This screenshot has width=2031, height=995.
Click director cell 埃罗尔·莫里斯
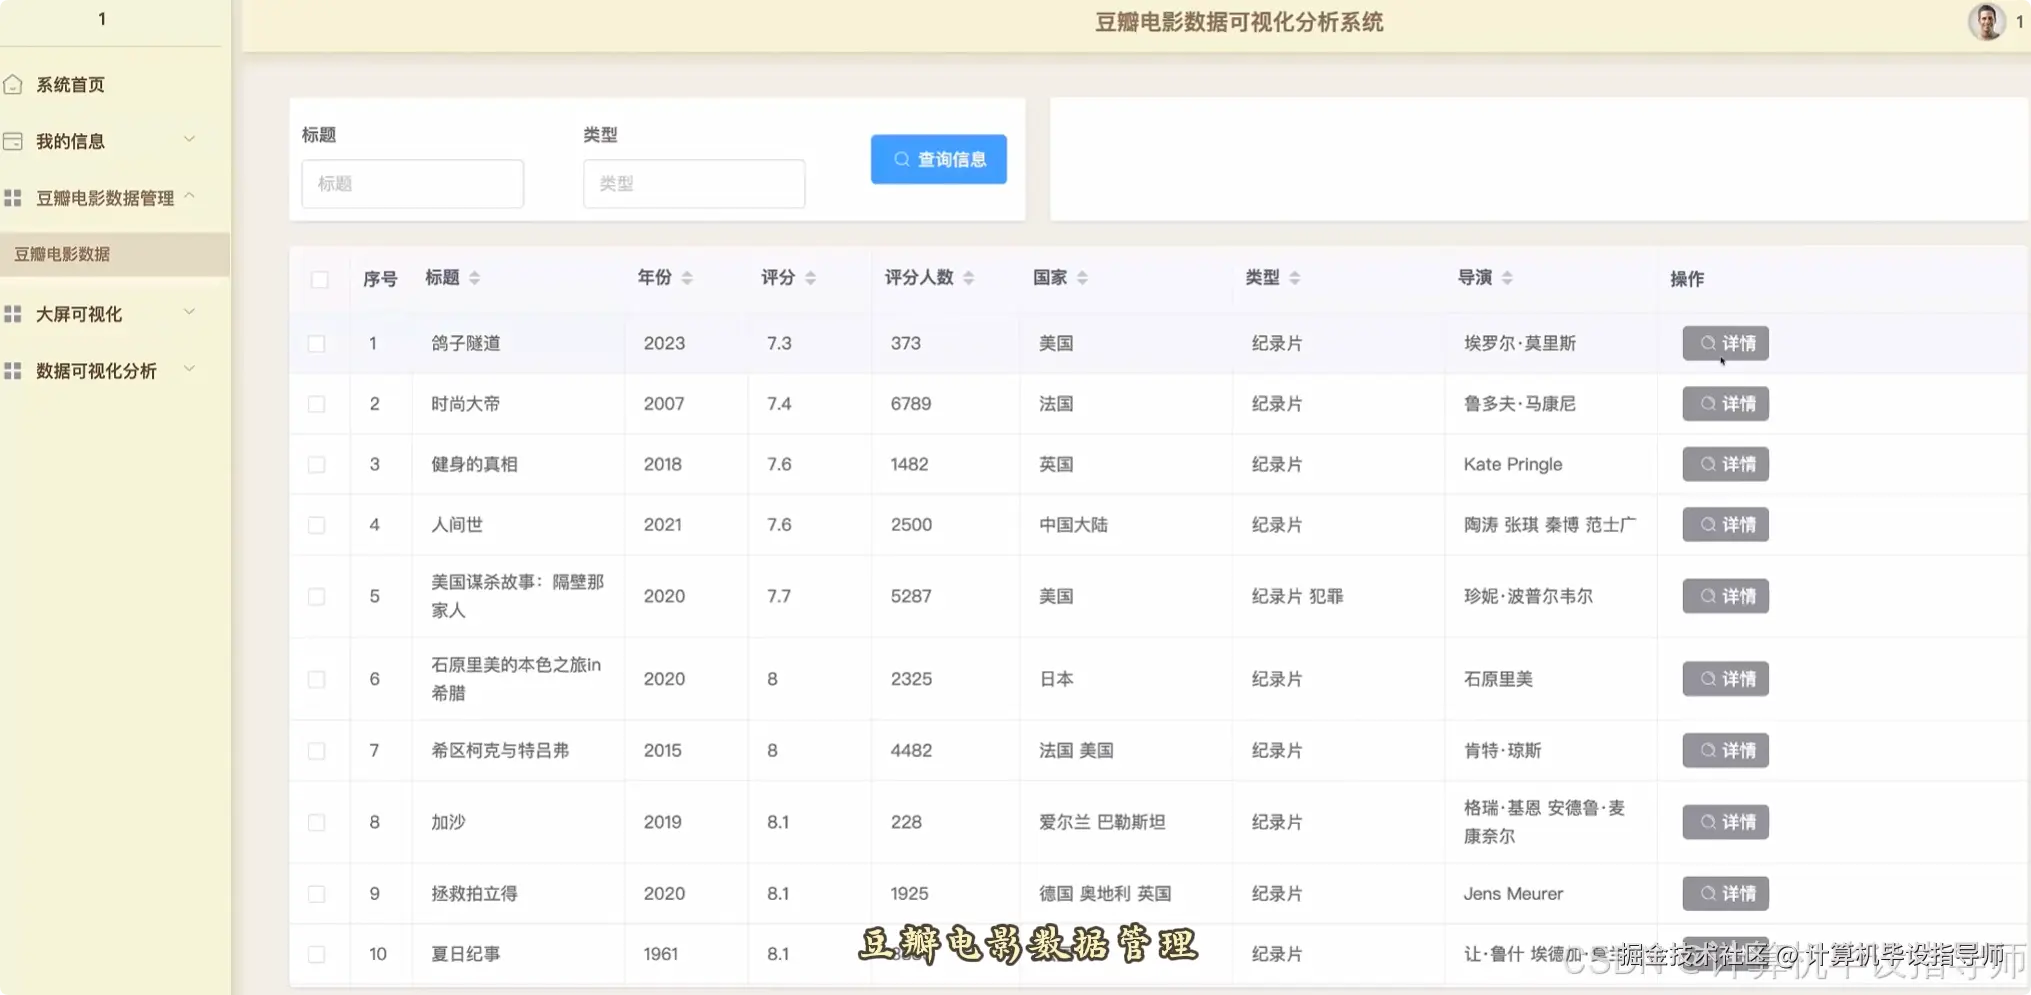pyautogui.click(x=1519, y=343)
